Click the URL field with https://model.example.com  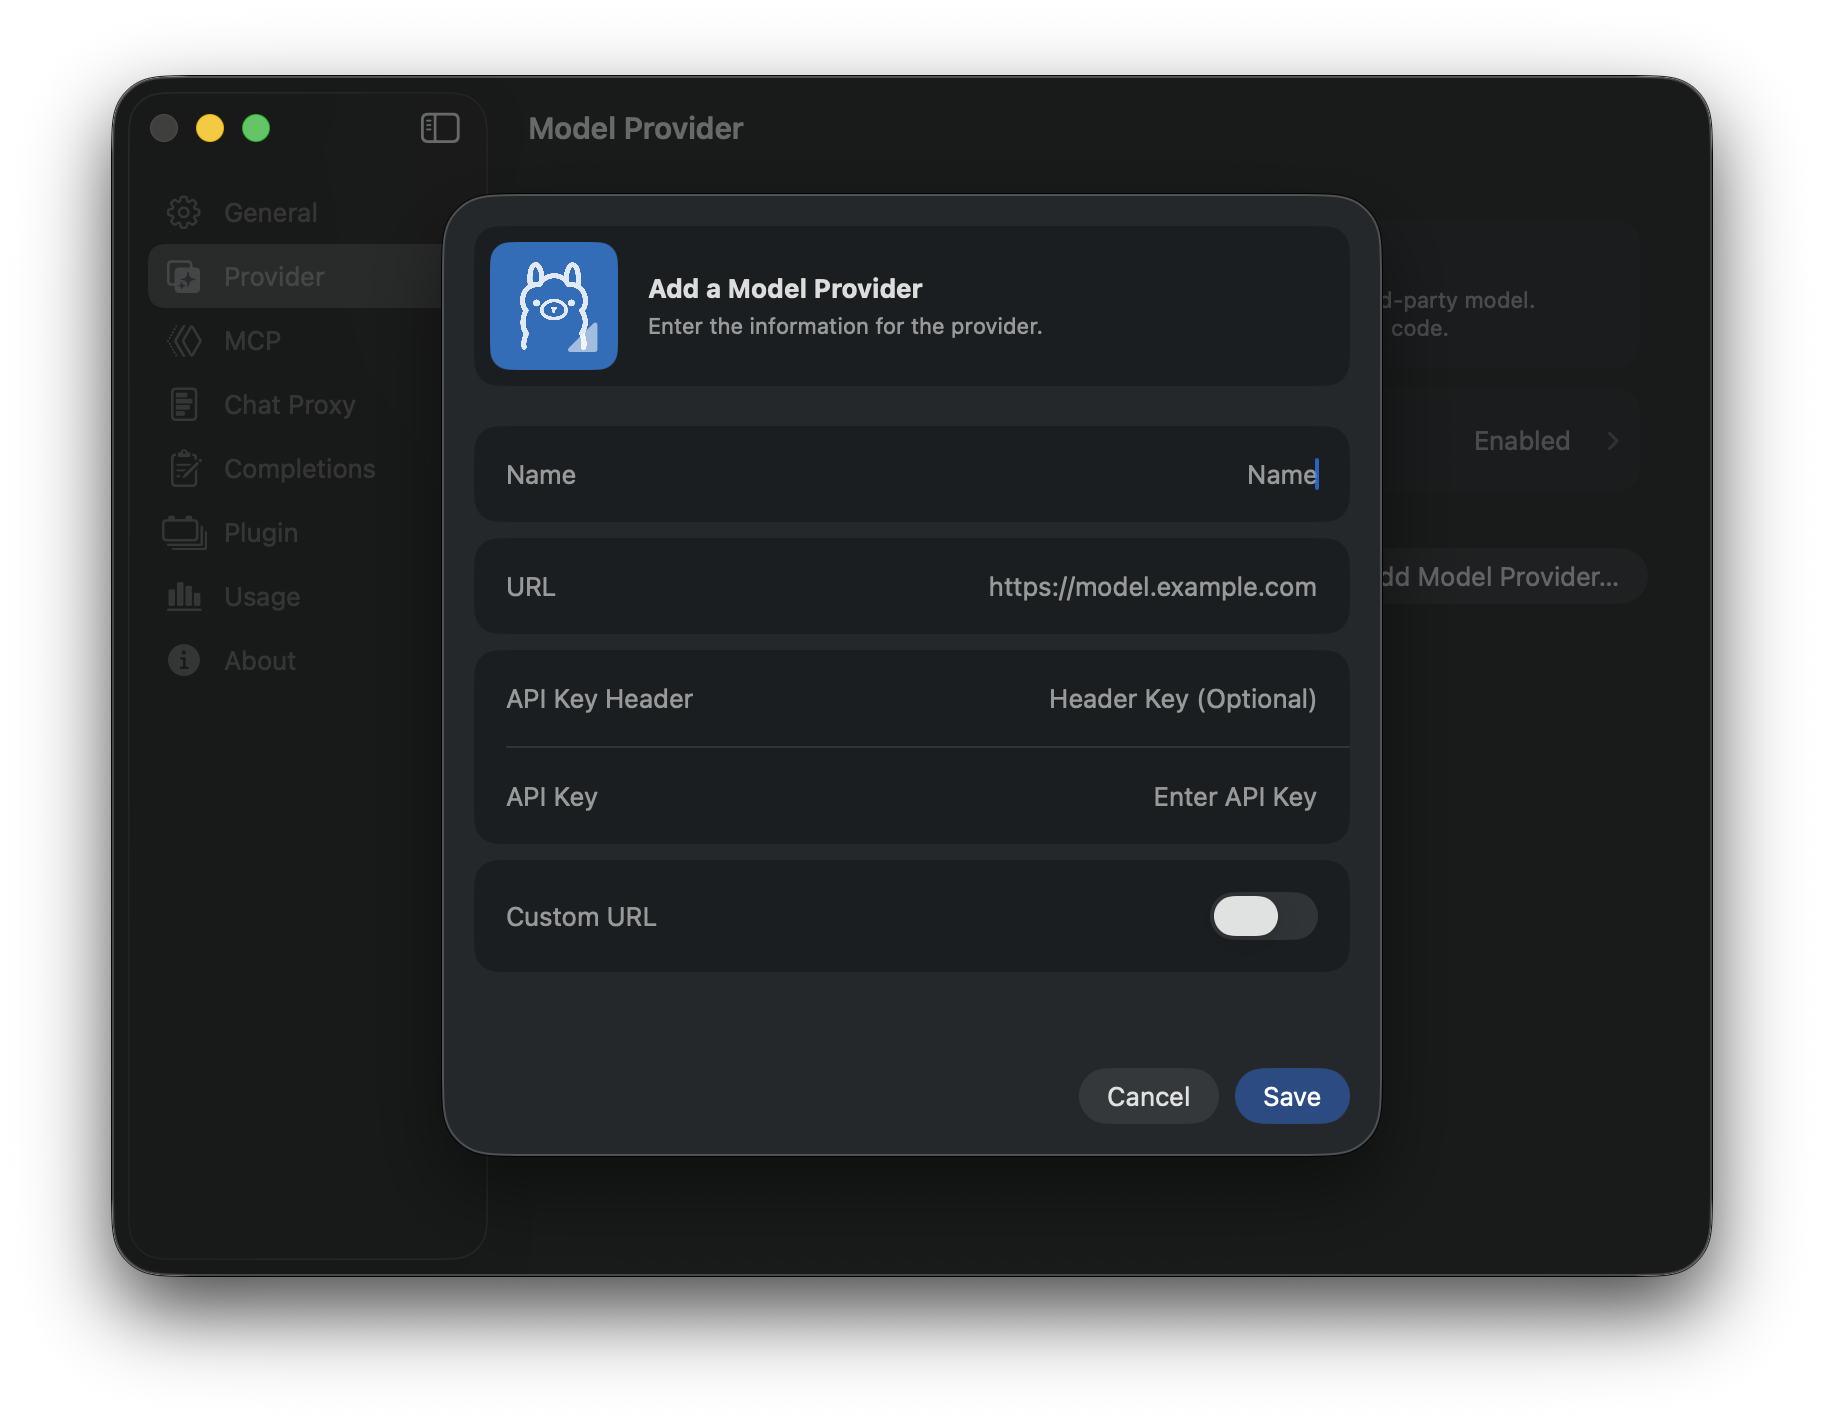912,586
